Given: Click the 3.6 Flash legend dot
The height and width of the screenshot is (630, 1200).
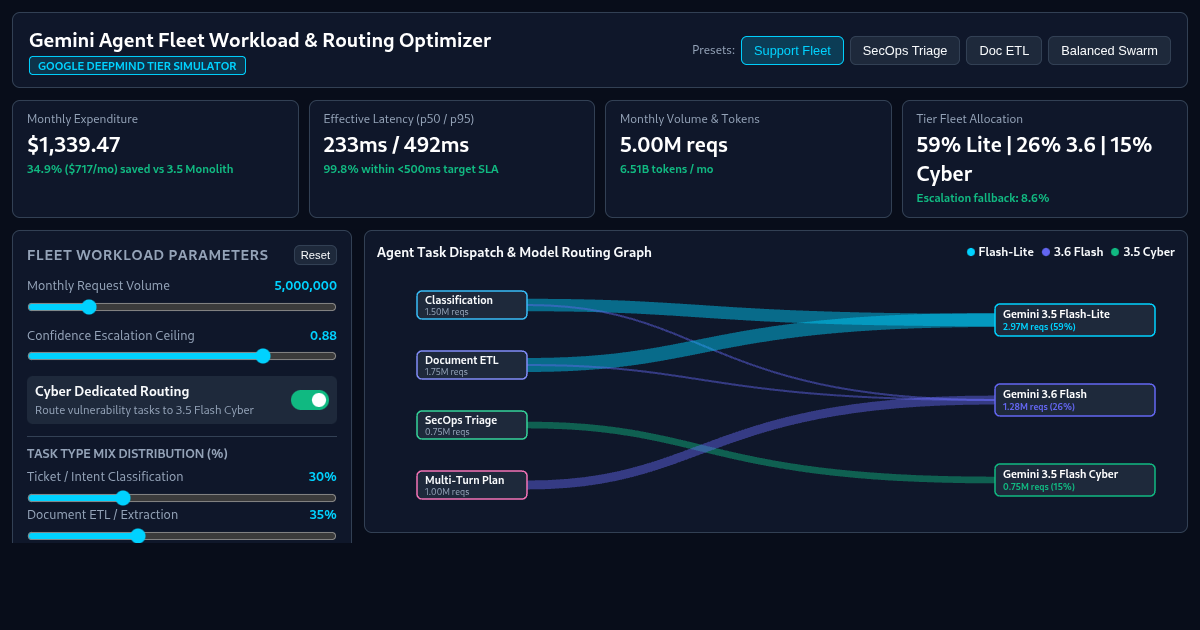Looking at the screenshot, I should click(1046, 252).
